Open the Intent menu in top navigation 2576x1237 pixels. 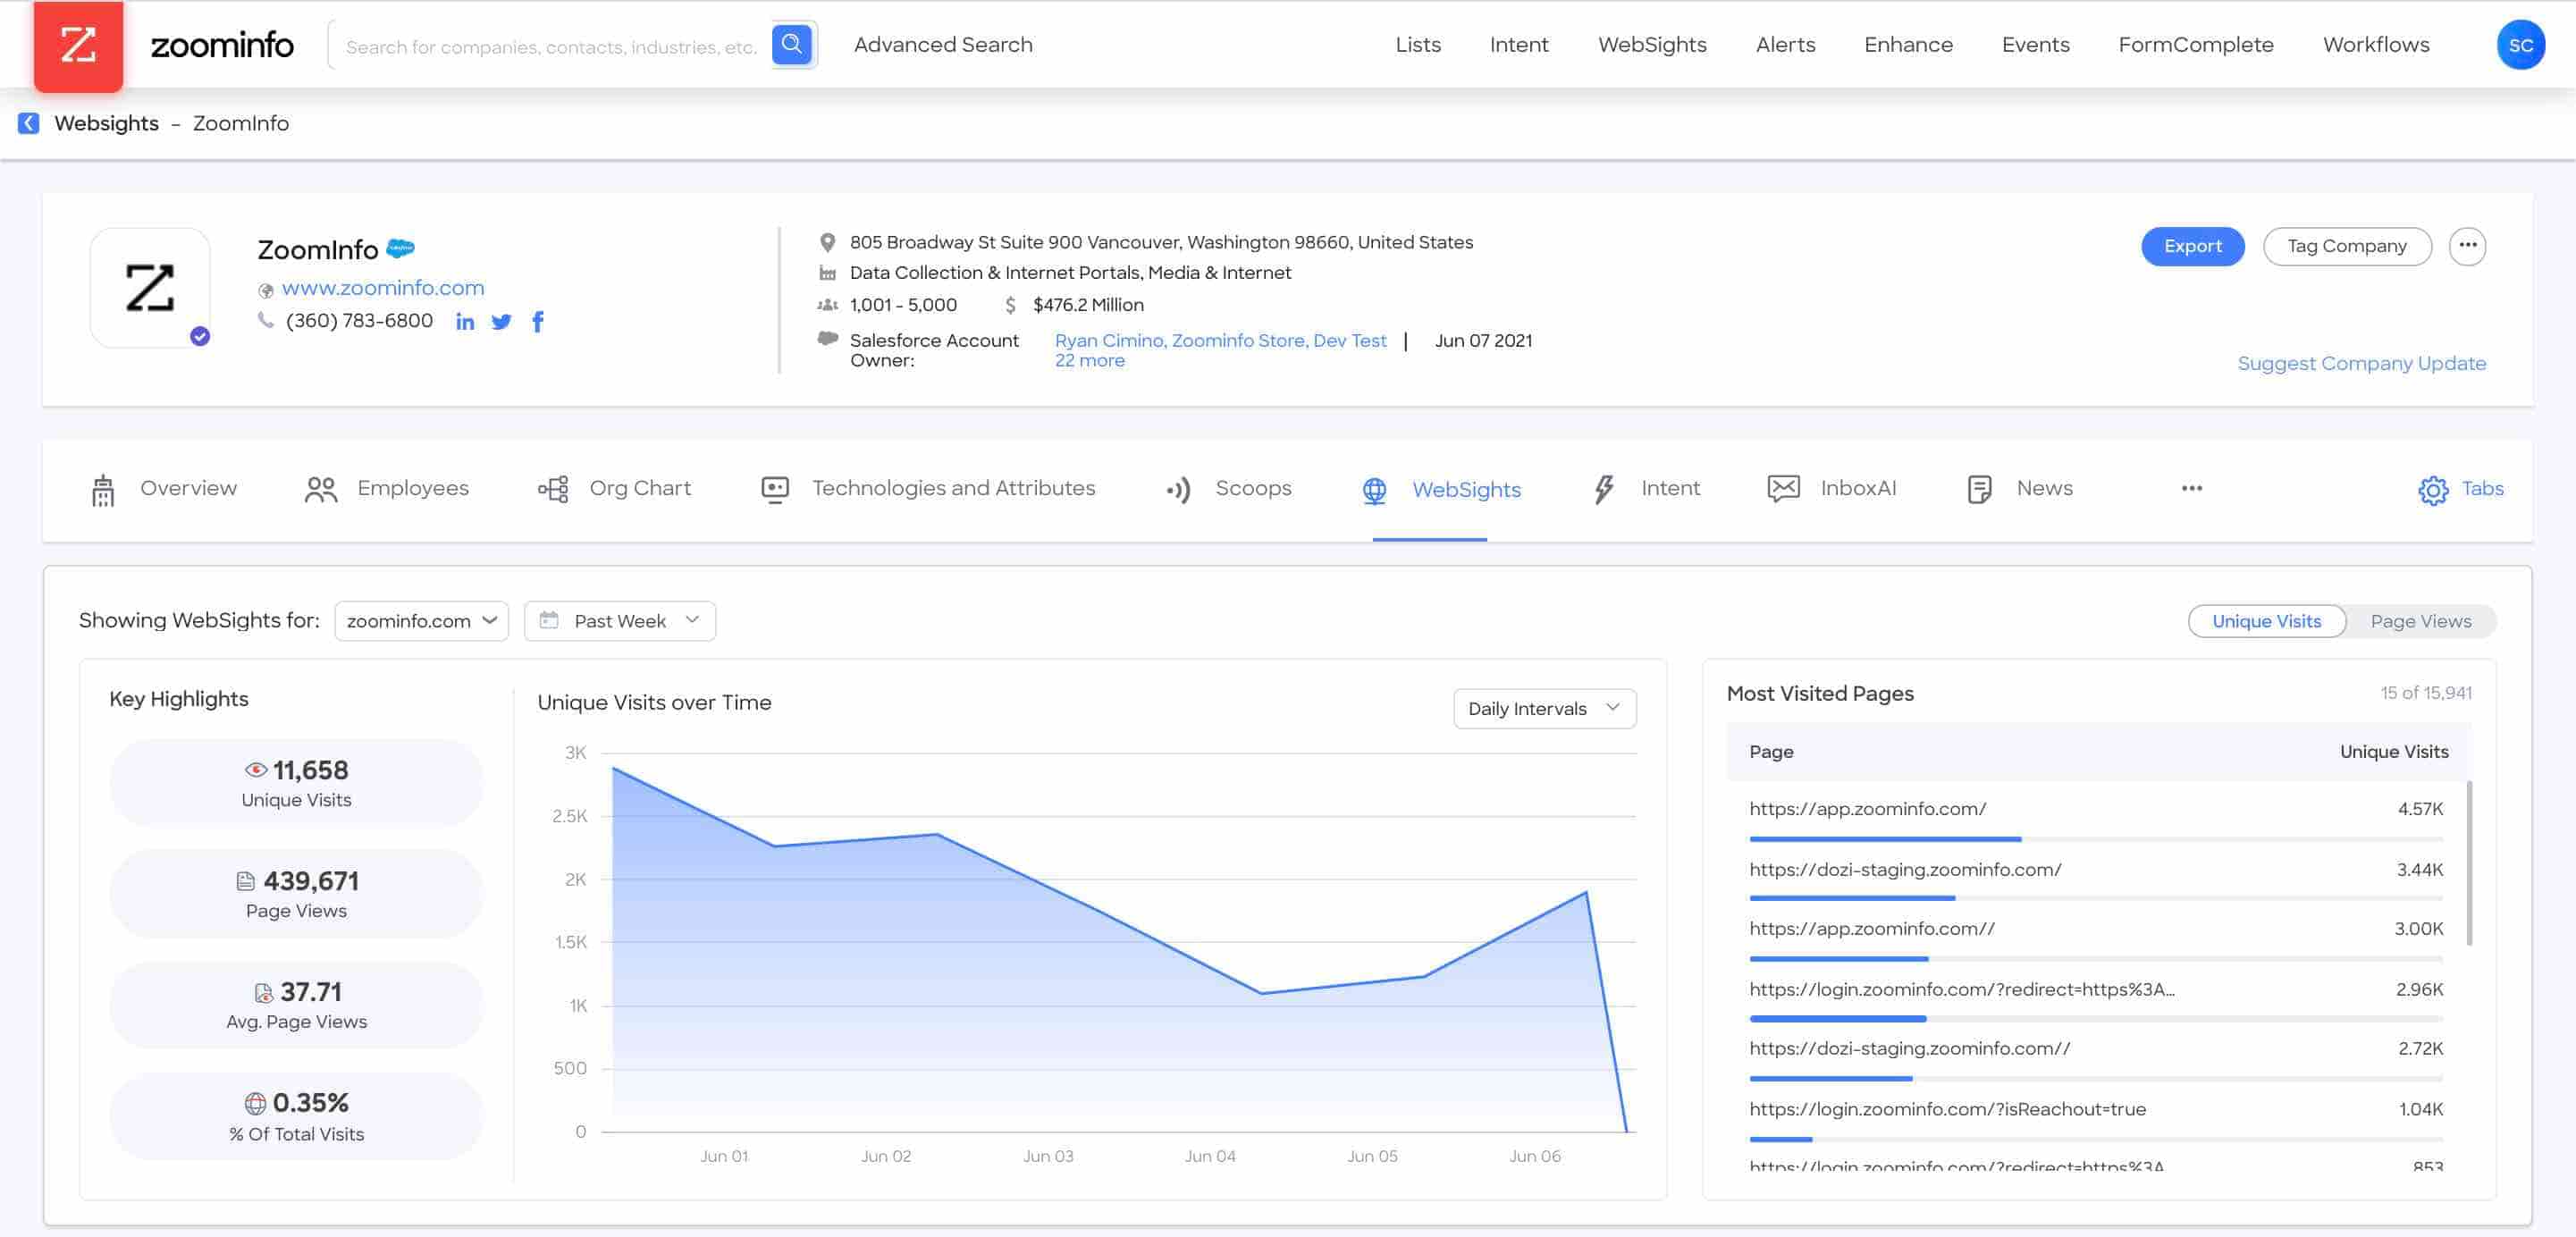1518,45
